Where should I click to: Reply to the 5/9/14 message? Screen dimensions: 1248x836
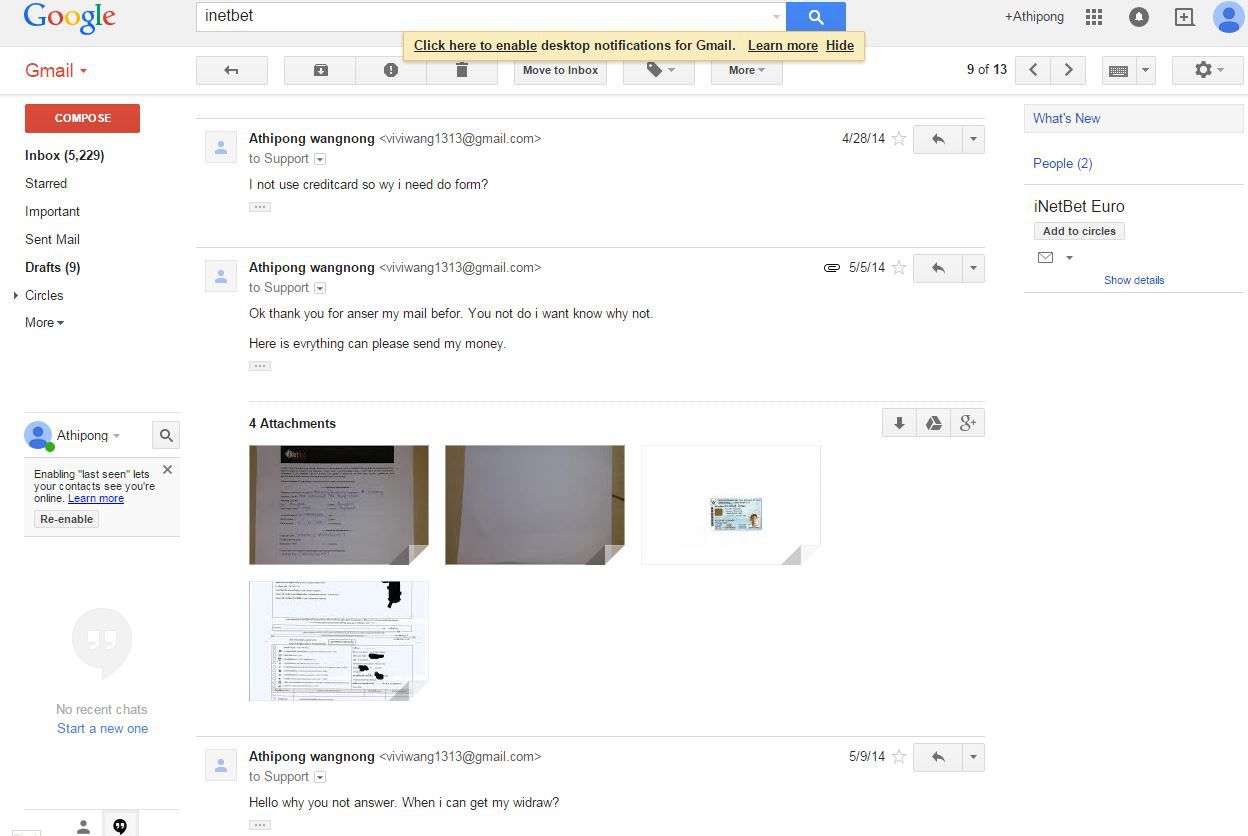[x=938, y=757]
